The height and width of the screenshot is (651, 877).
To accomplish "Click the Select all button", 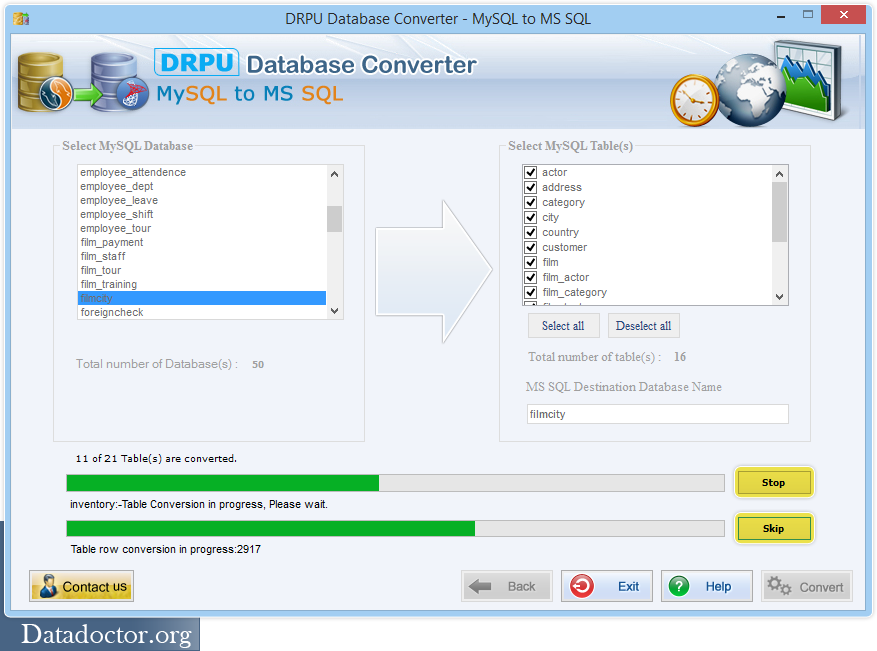I will 563,326.
